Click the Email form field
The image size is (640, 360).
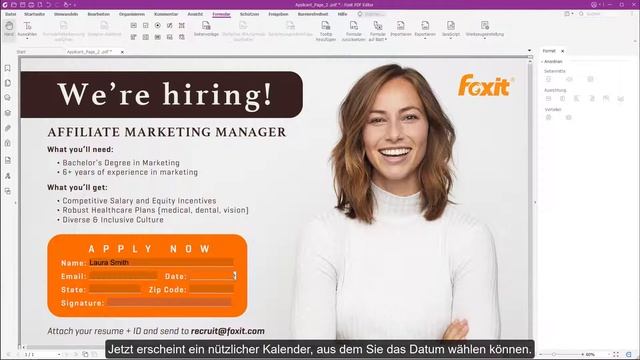pyautogui.click(x=123, y=276)
